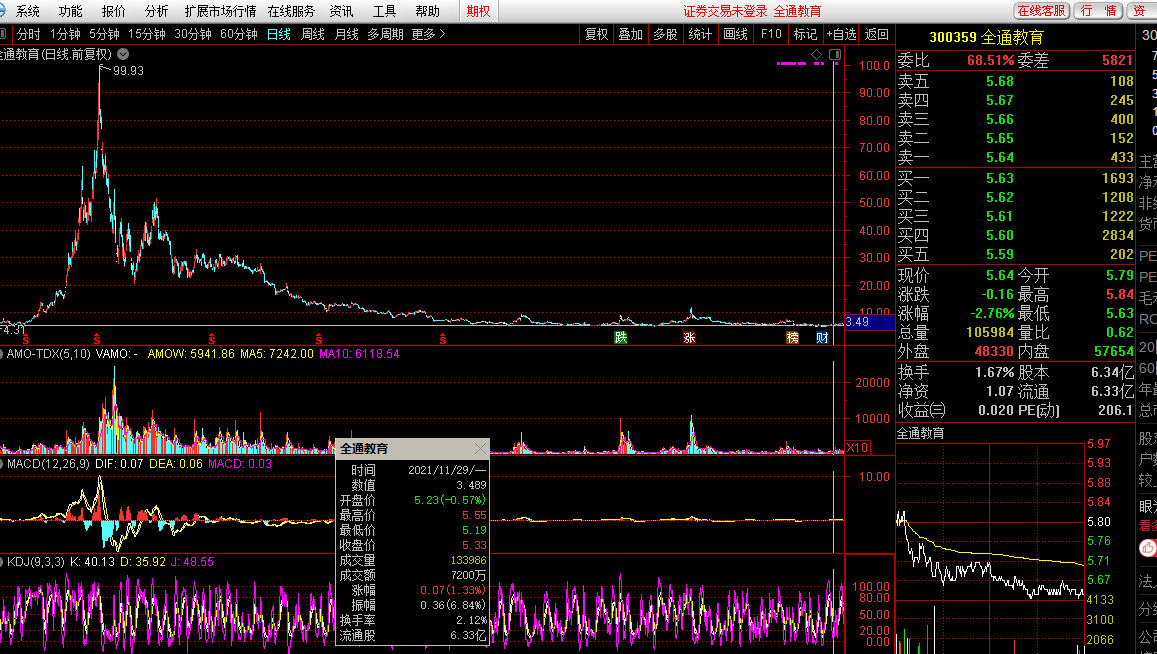Click the 99.93 peak price label

(x=128, y=71)
